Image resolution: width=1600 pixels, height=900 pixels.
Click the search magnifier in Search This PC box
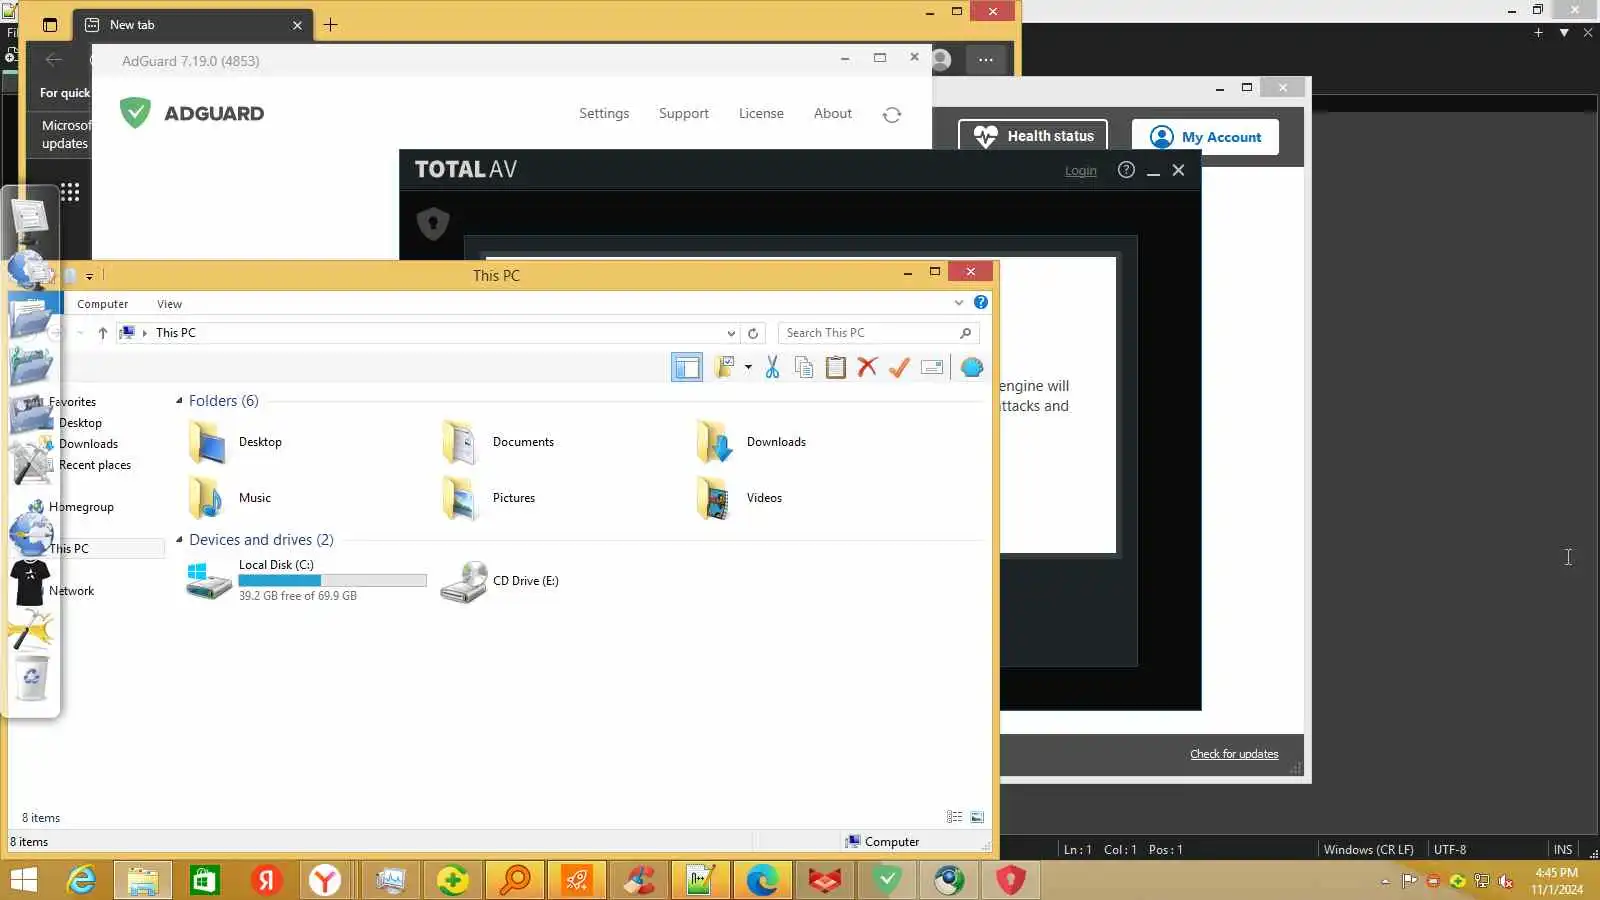(965, 333)
